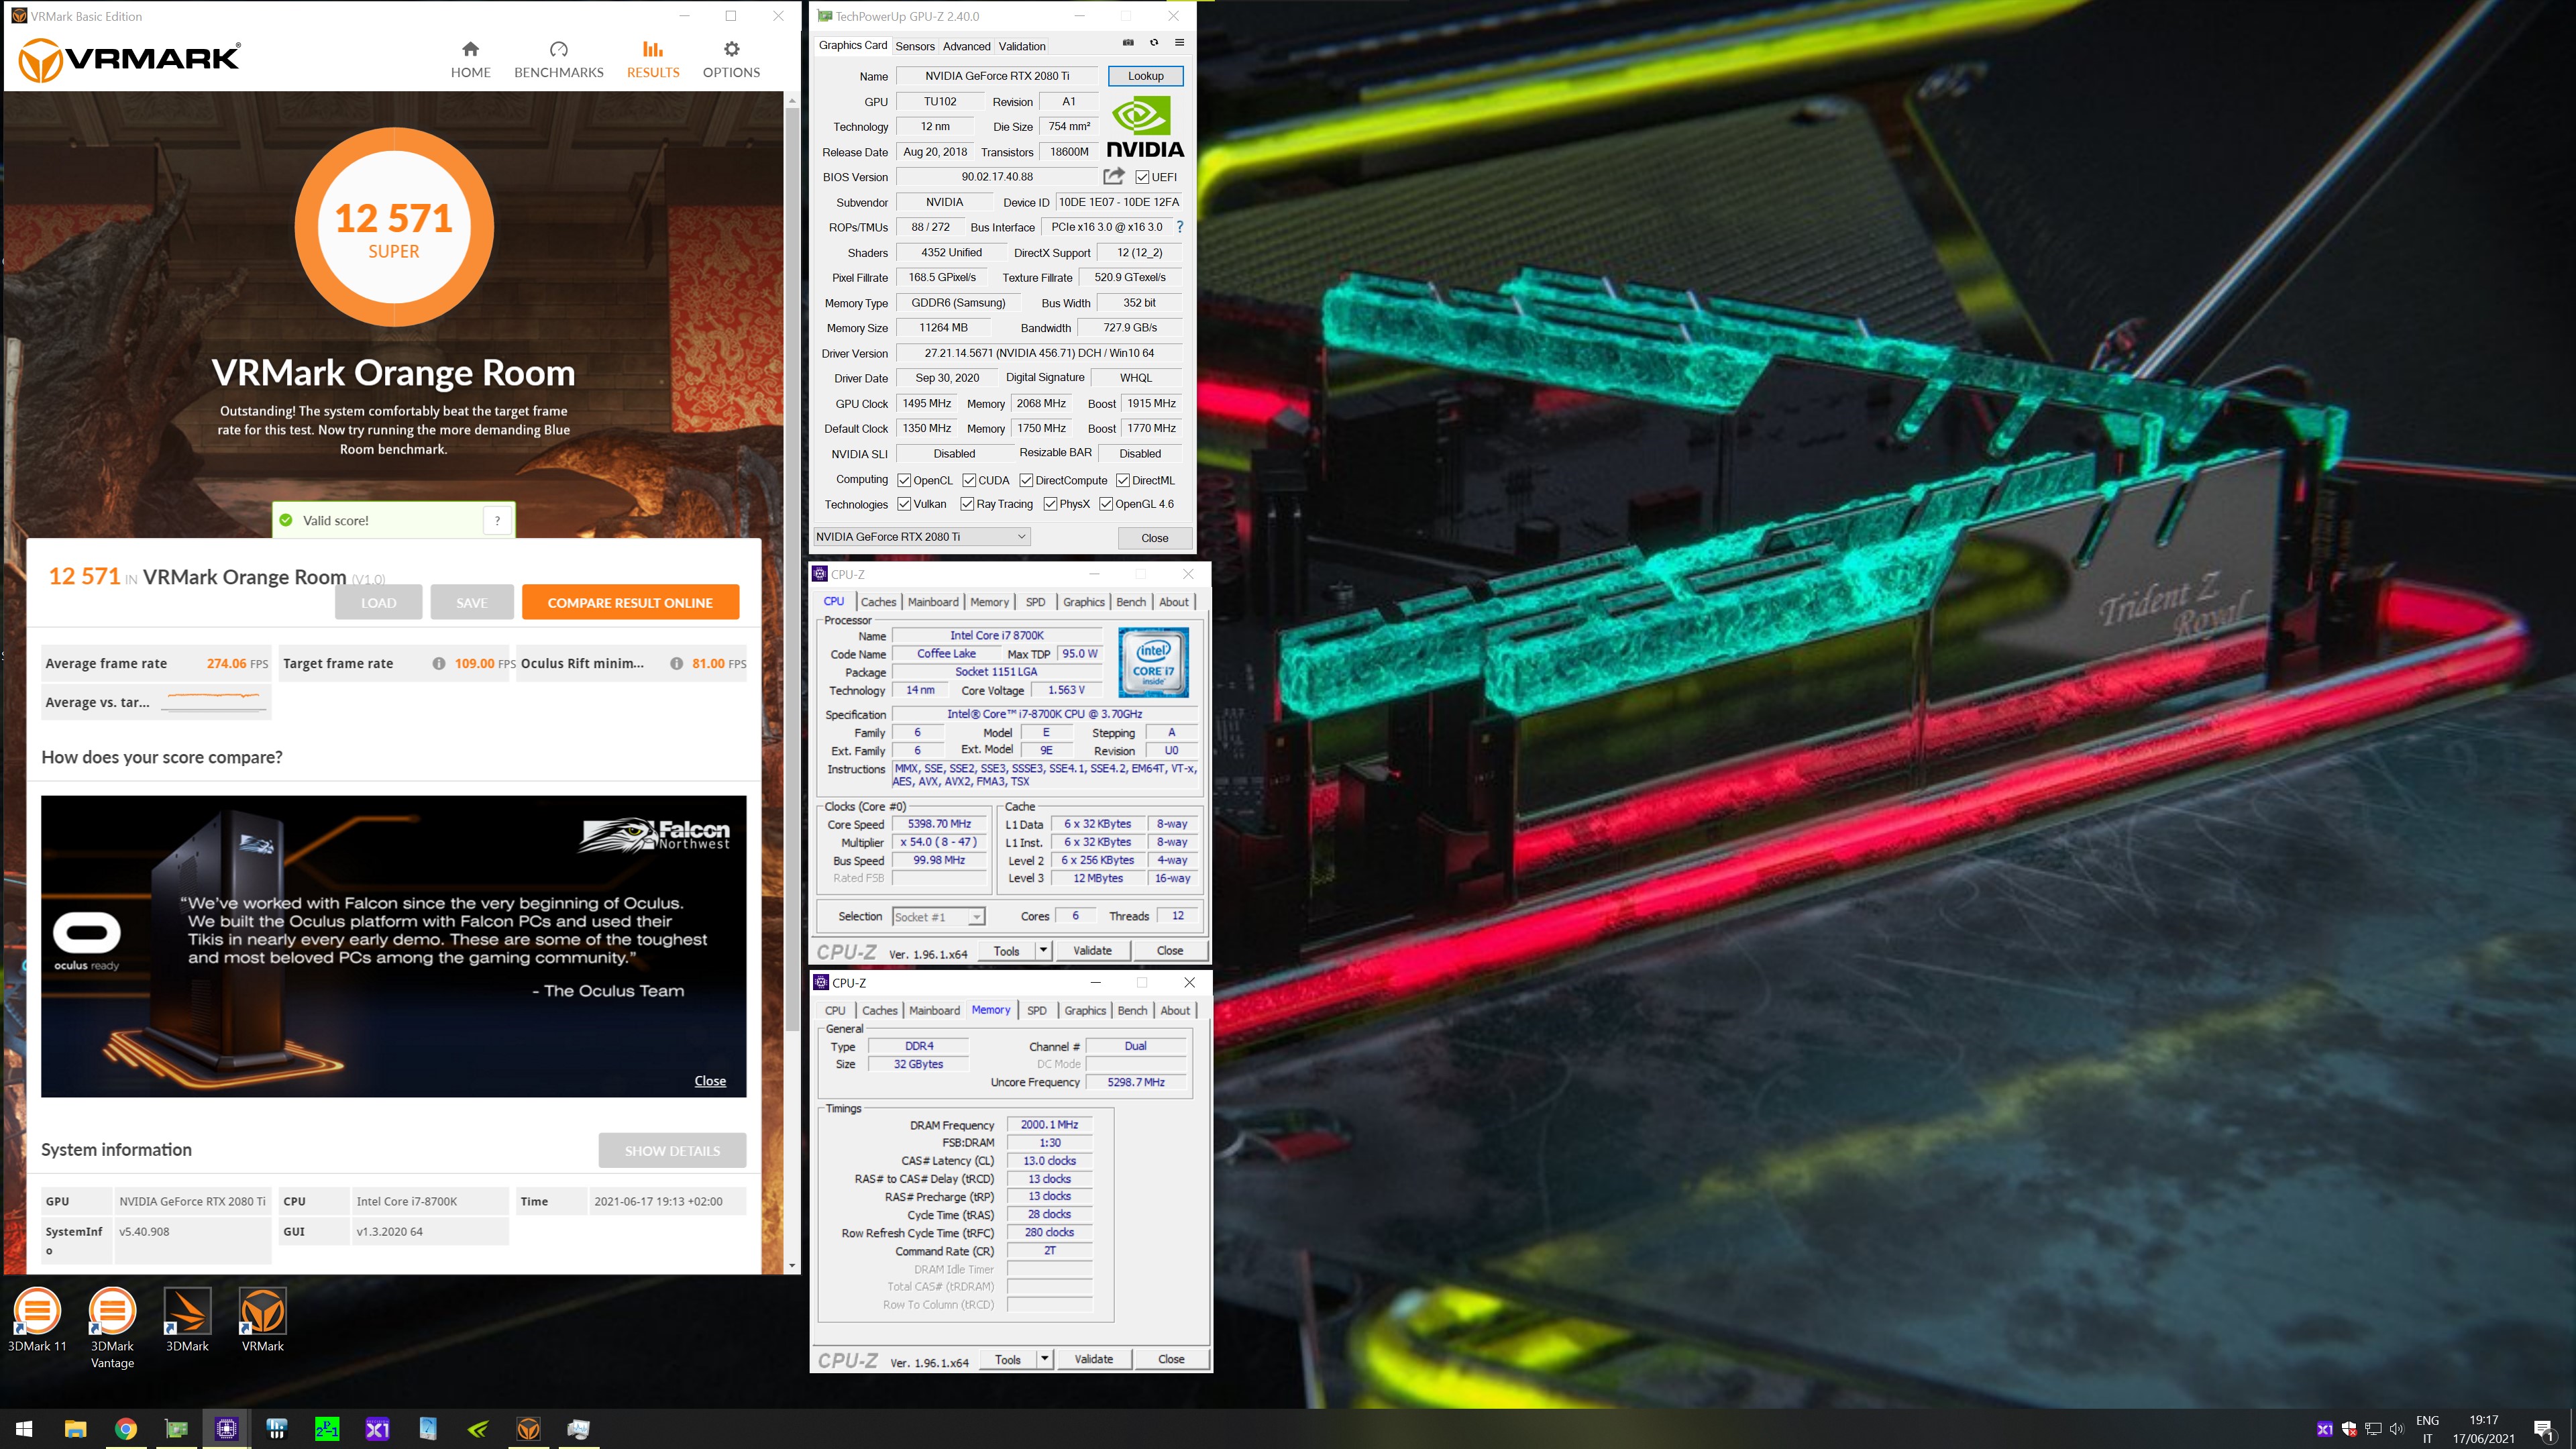Click ENG IT language indicator

pos(2427,1429)
